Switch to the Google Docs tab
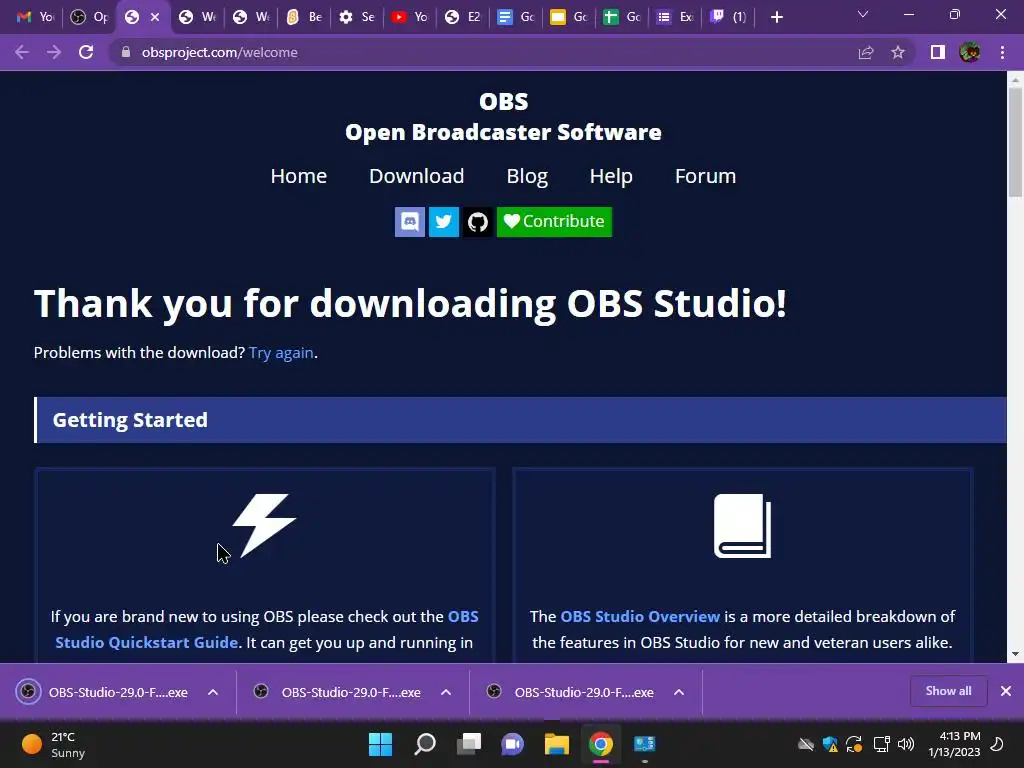Screen dimensions: 1024x768 coord(516,17)
